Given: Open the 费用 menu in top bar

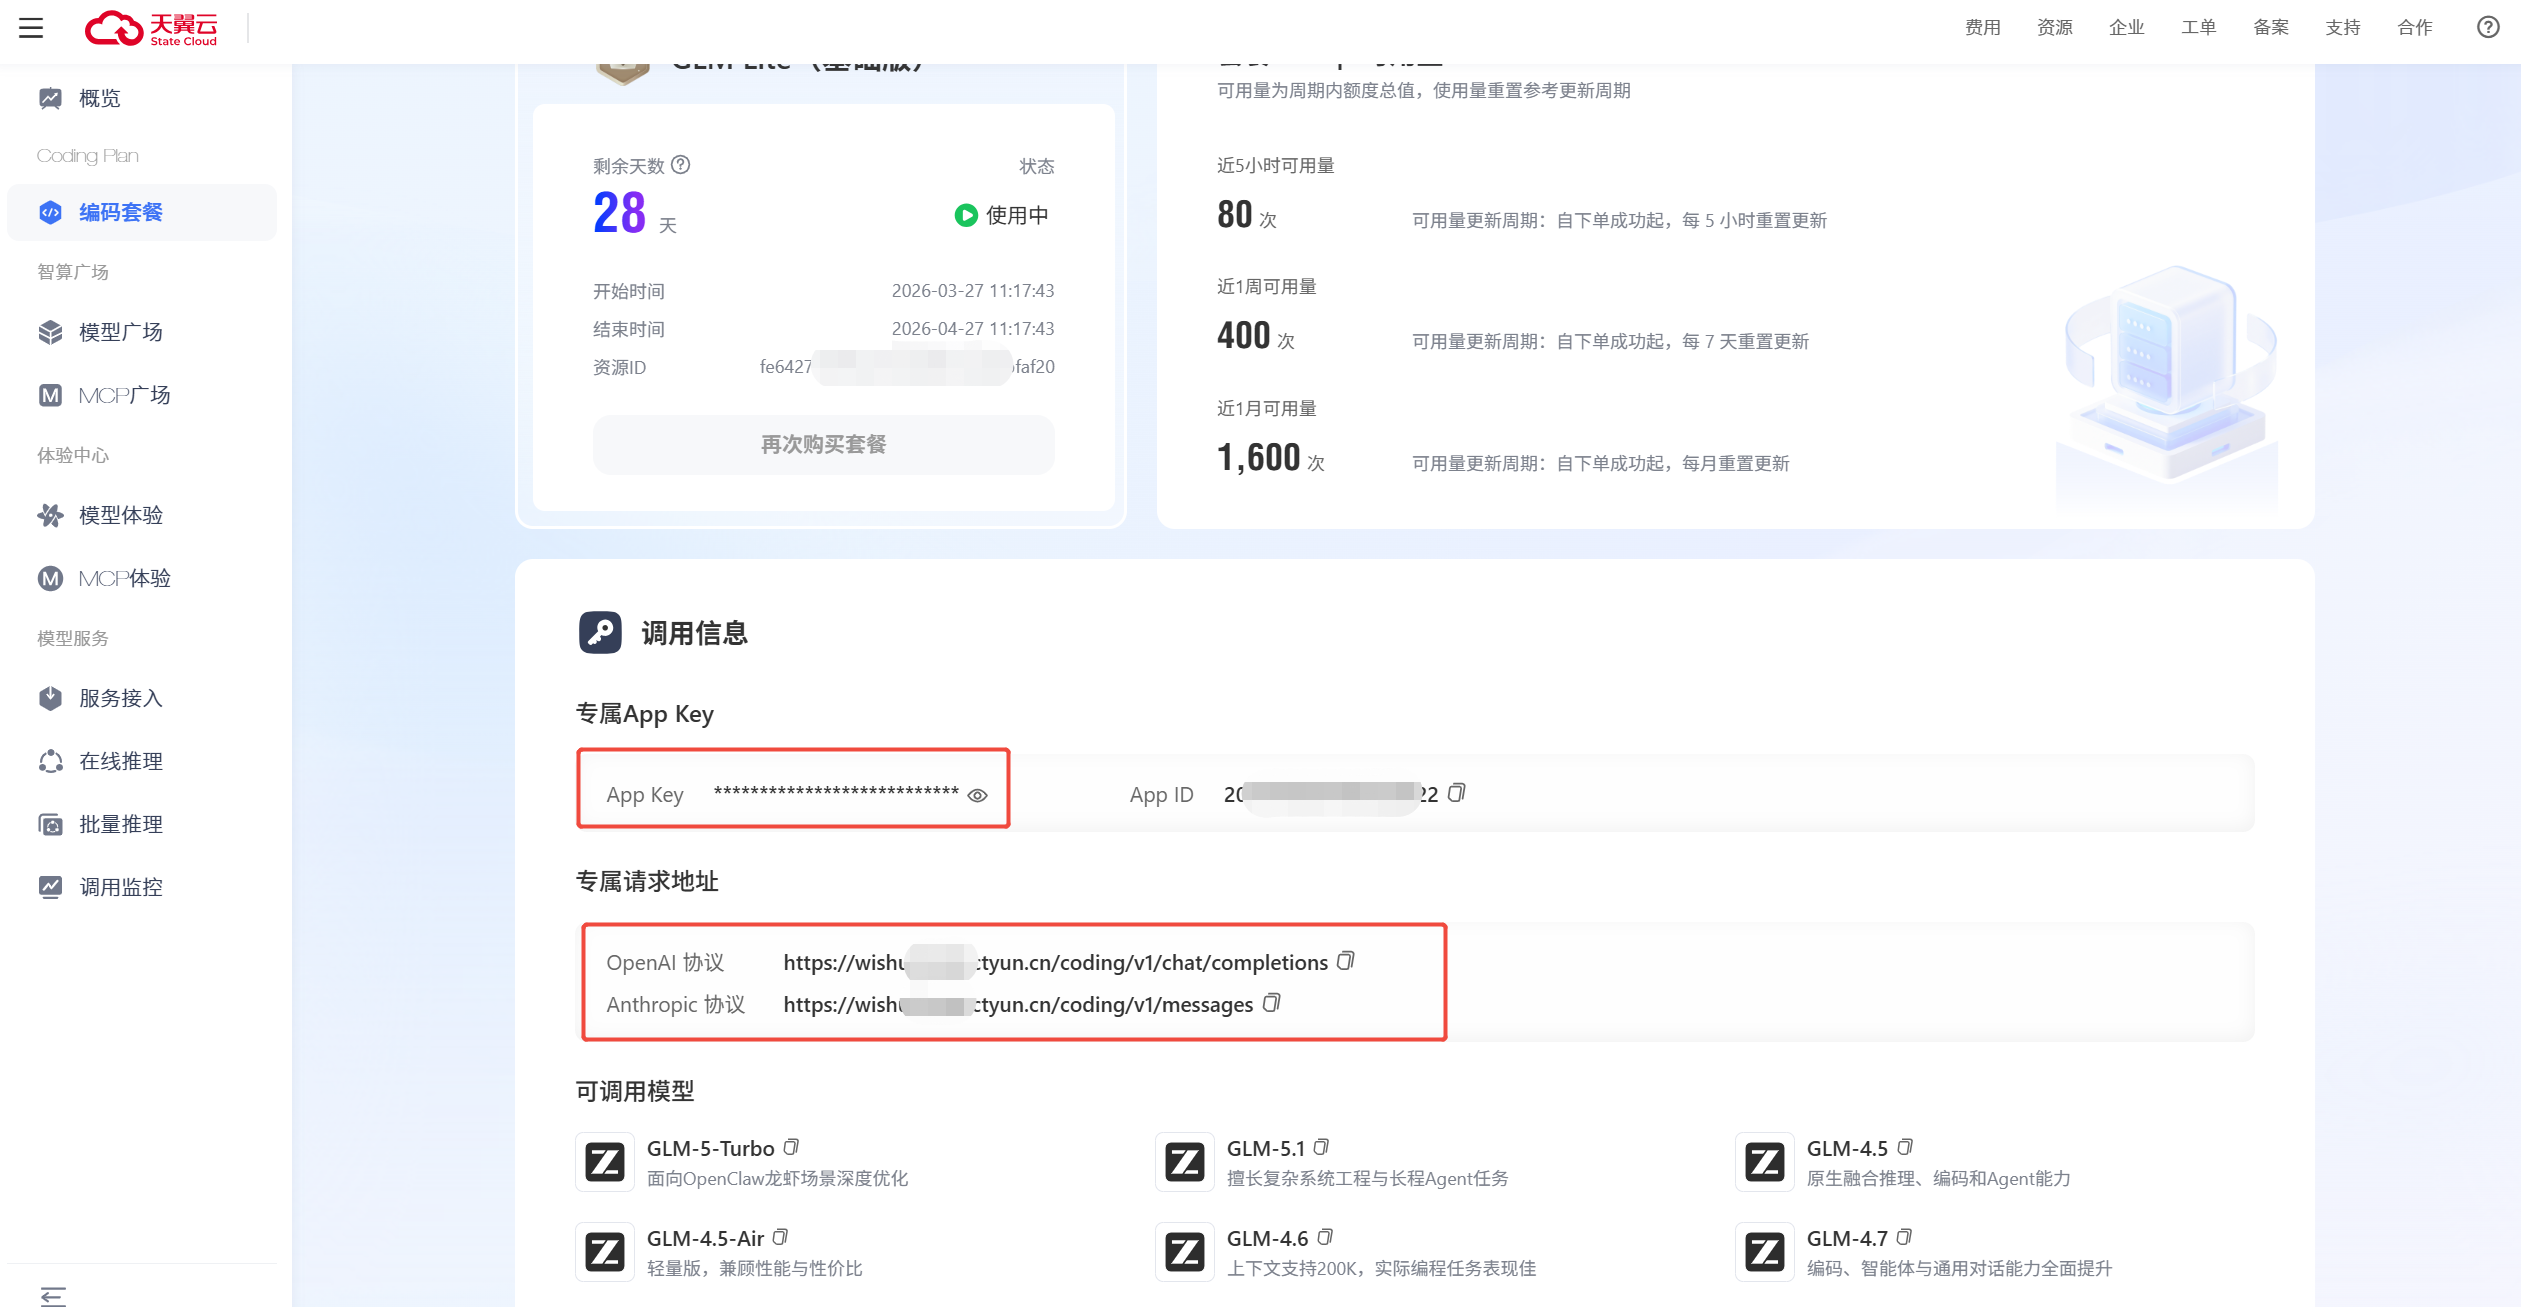Looking at the screenshot, I should click(x=1982, y=27).
